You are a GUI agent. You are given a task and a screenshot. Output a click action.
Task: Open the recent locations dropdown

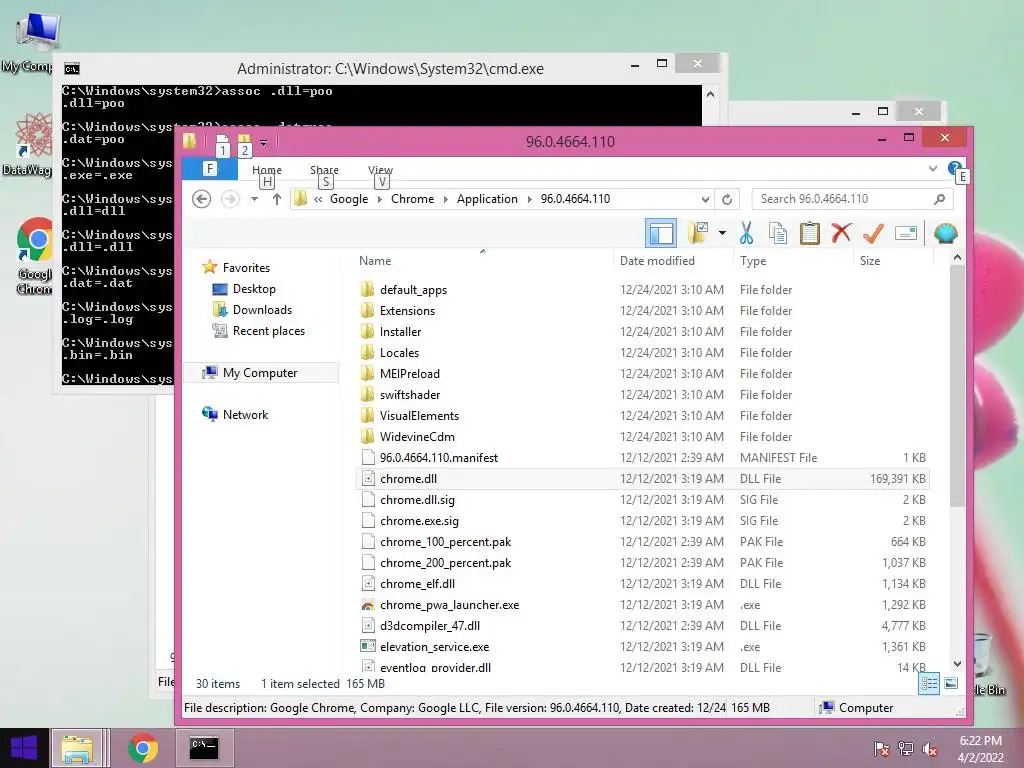254,199
